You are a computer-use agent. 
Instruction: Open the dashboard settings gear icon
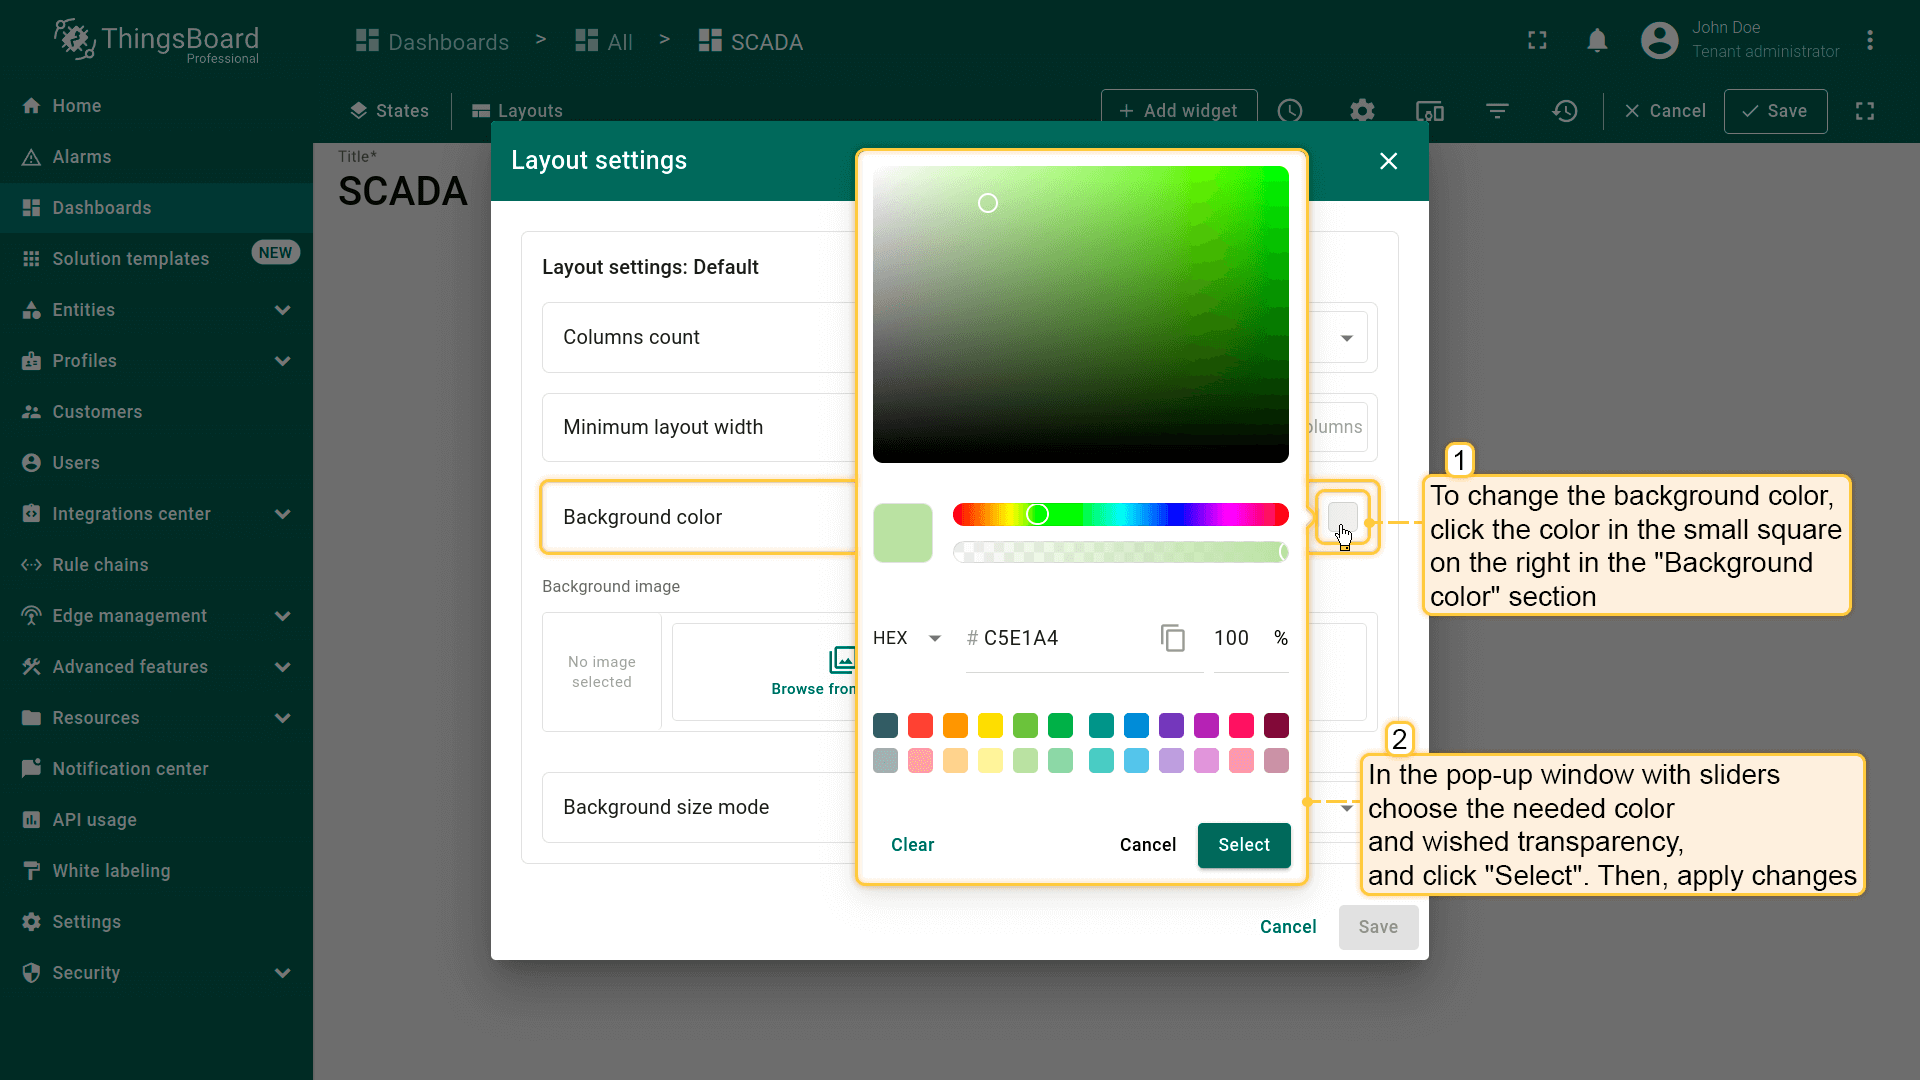click(x=1362, y=111)
